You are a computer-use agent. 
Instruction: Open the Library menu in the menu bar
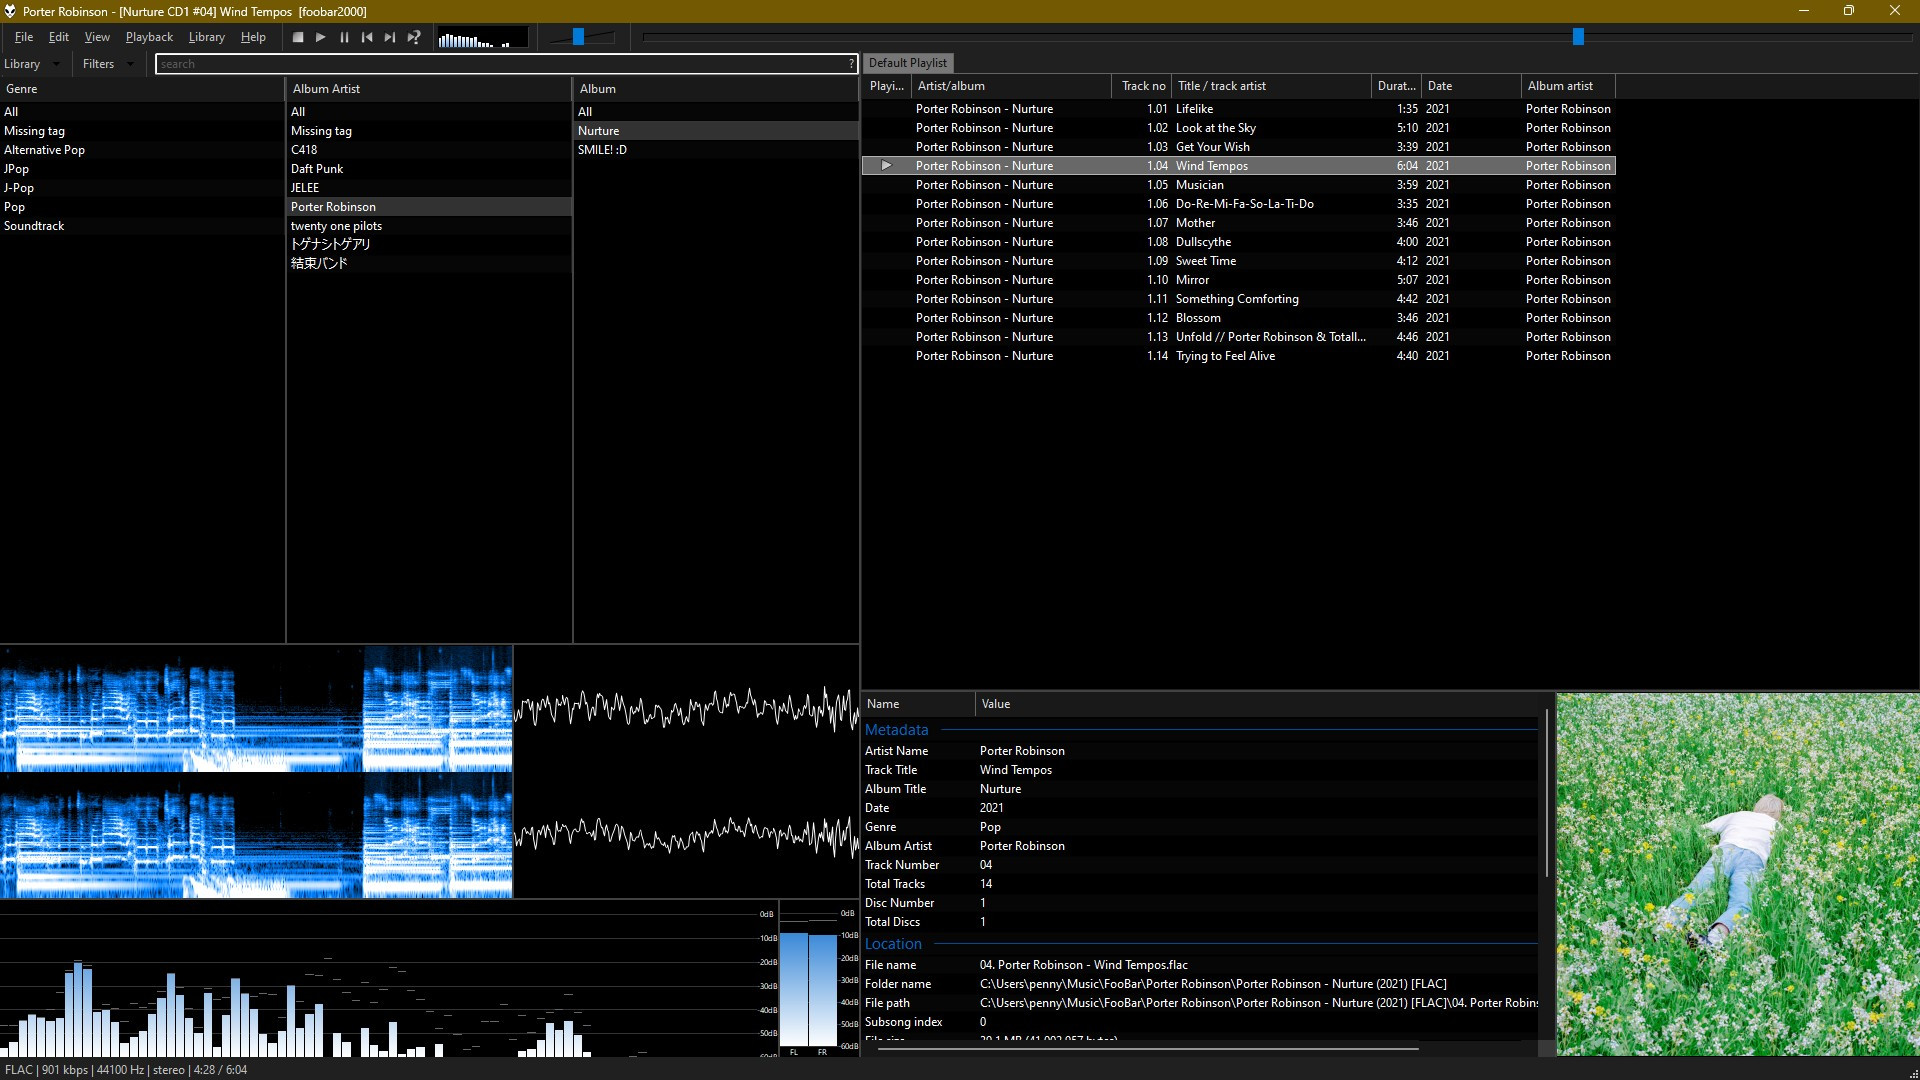[207, 37]
